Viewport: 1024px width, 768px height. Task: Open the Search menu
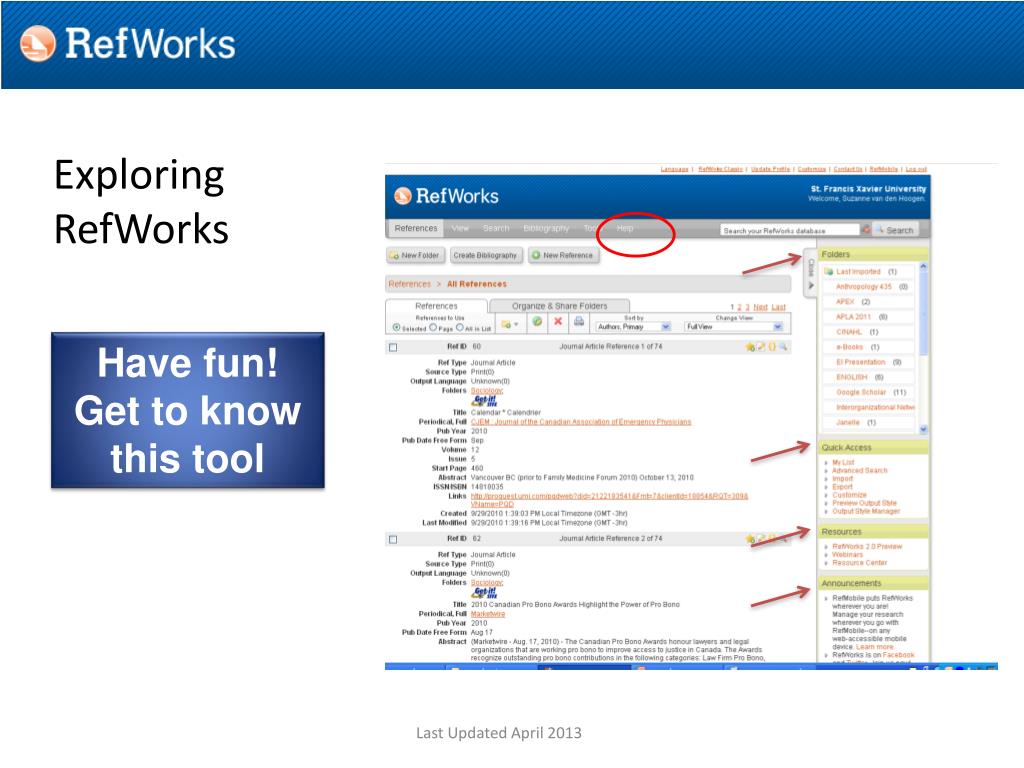(496, 228)
